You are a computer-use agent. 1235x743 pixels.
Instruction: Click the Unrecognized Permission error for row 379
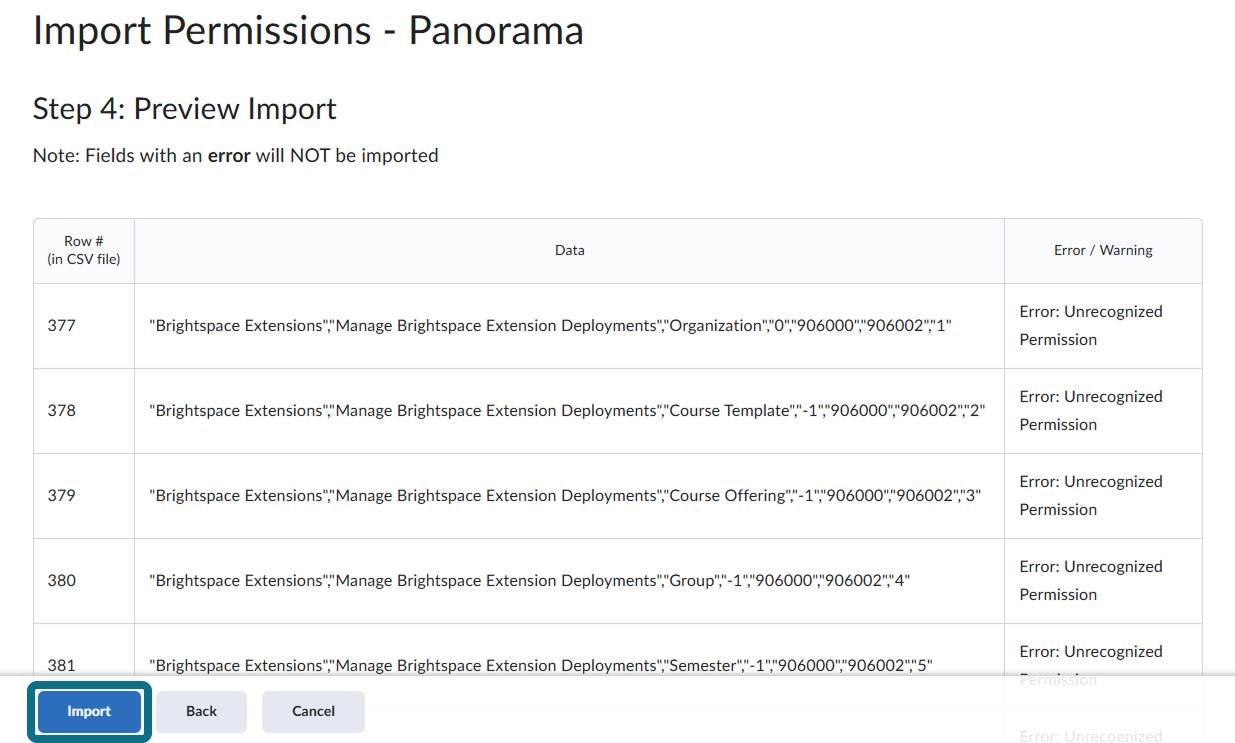click(x=1091, y=496)
